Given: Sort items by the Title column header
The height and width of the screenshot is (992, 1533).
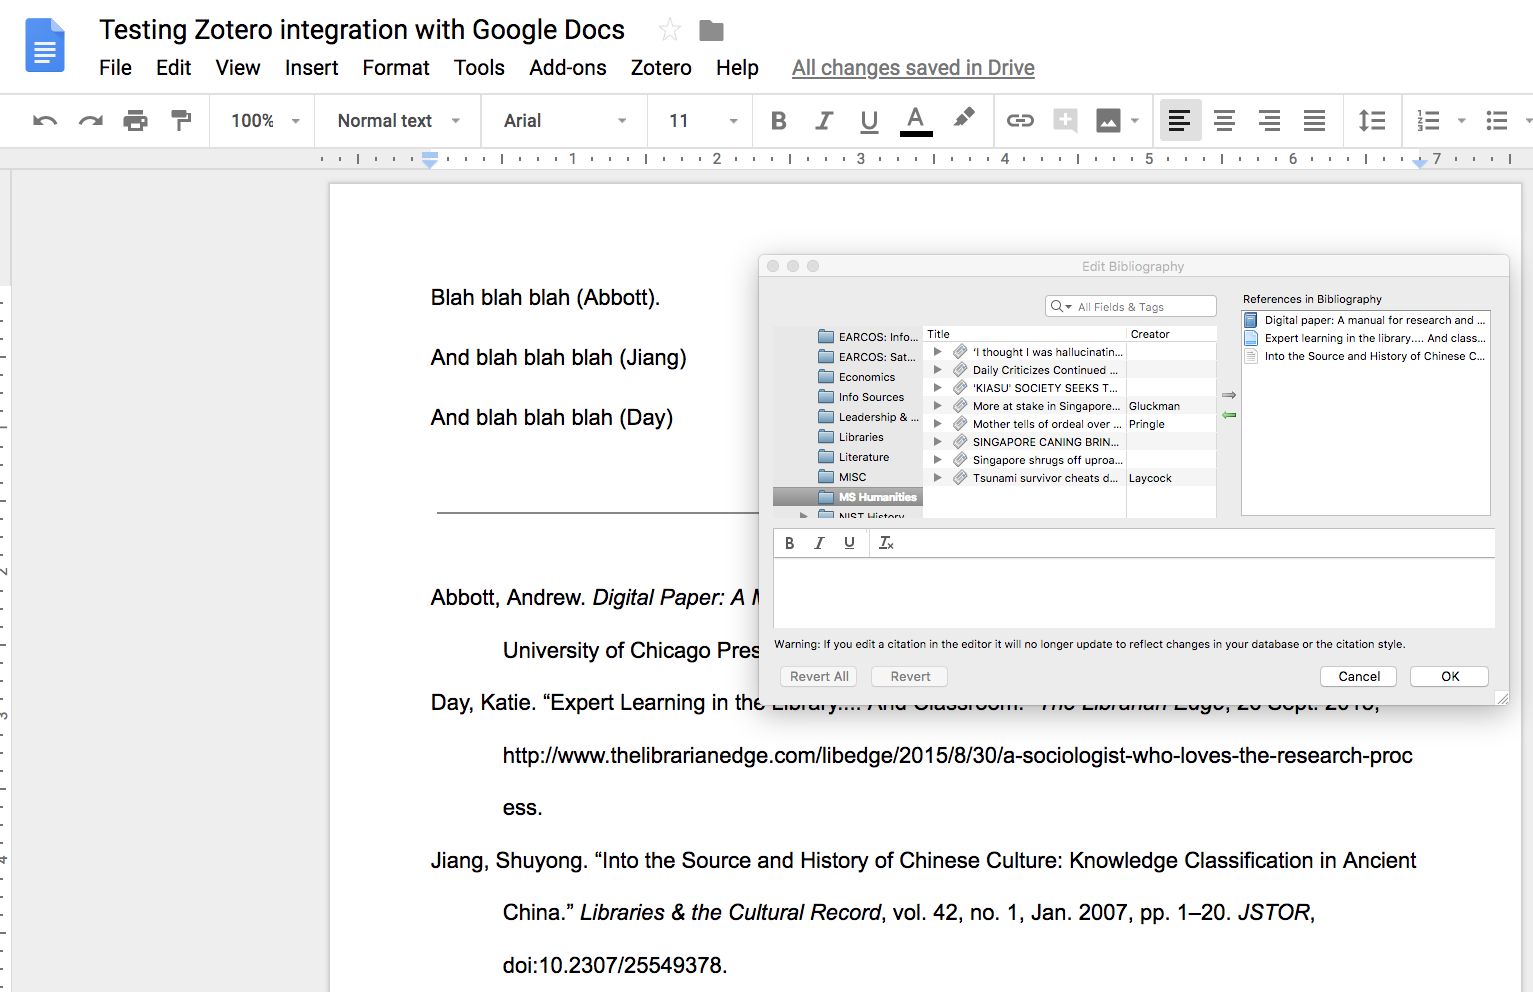Looking at the screenshot, I should pos(1024,334).
